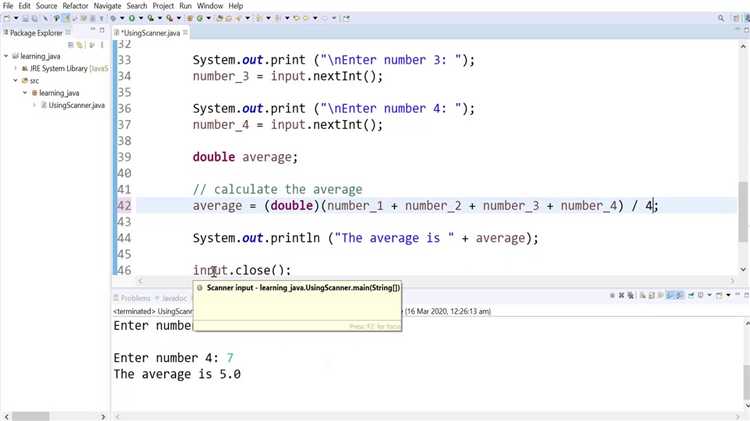Click the New file toolbar icon
The height and width of the screenshot is (421, 750).
coord(7,18)
